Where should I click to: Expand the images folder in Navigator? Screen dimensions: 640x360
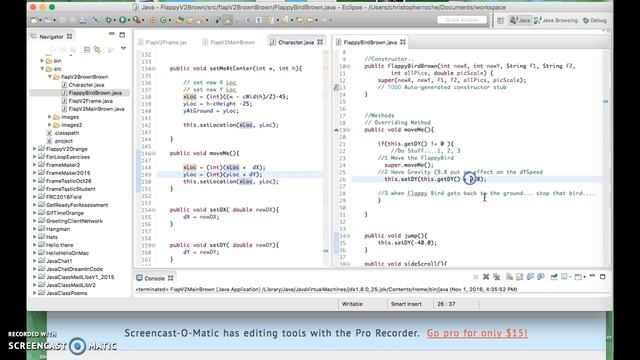point(50,117)
